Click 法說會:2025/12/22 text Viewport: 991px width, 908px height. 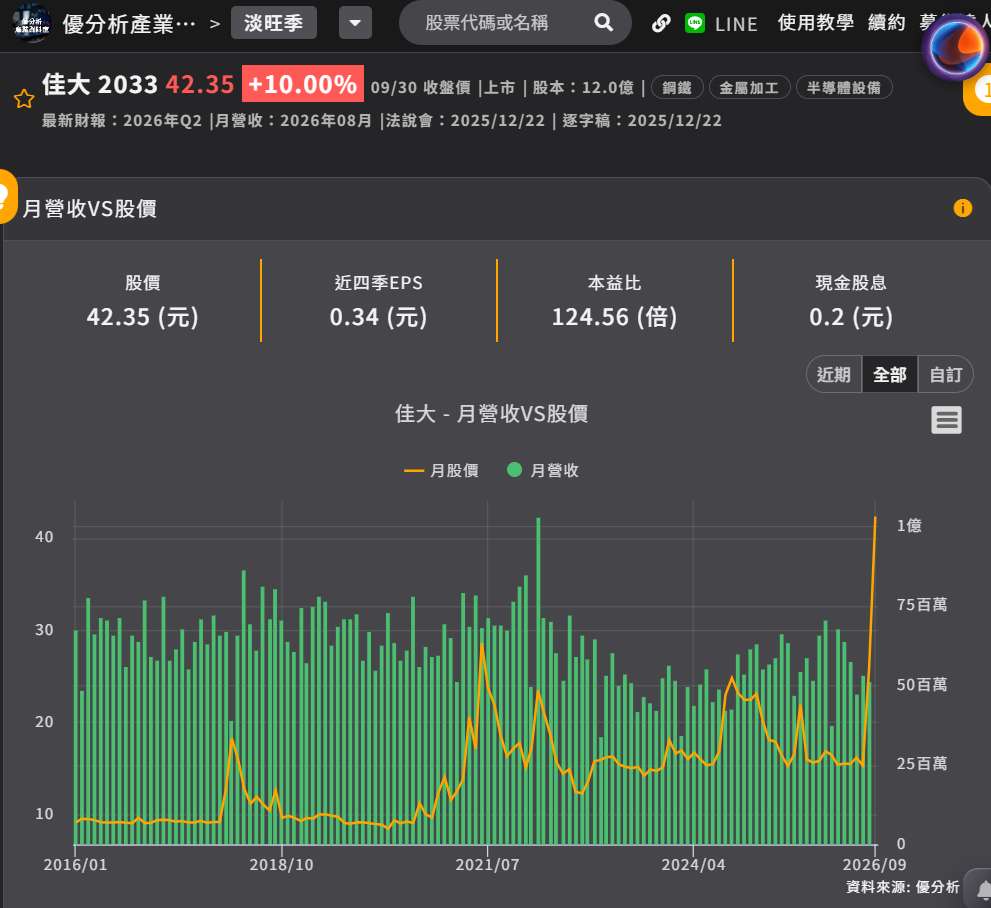(x=465, y=121)
